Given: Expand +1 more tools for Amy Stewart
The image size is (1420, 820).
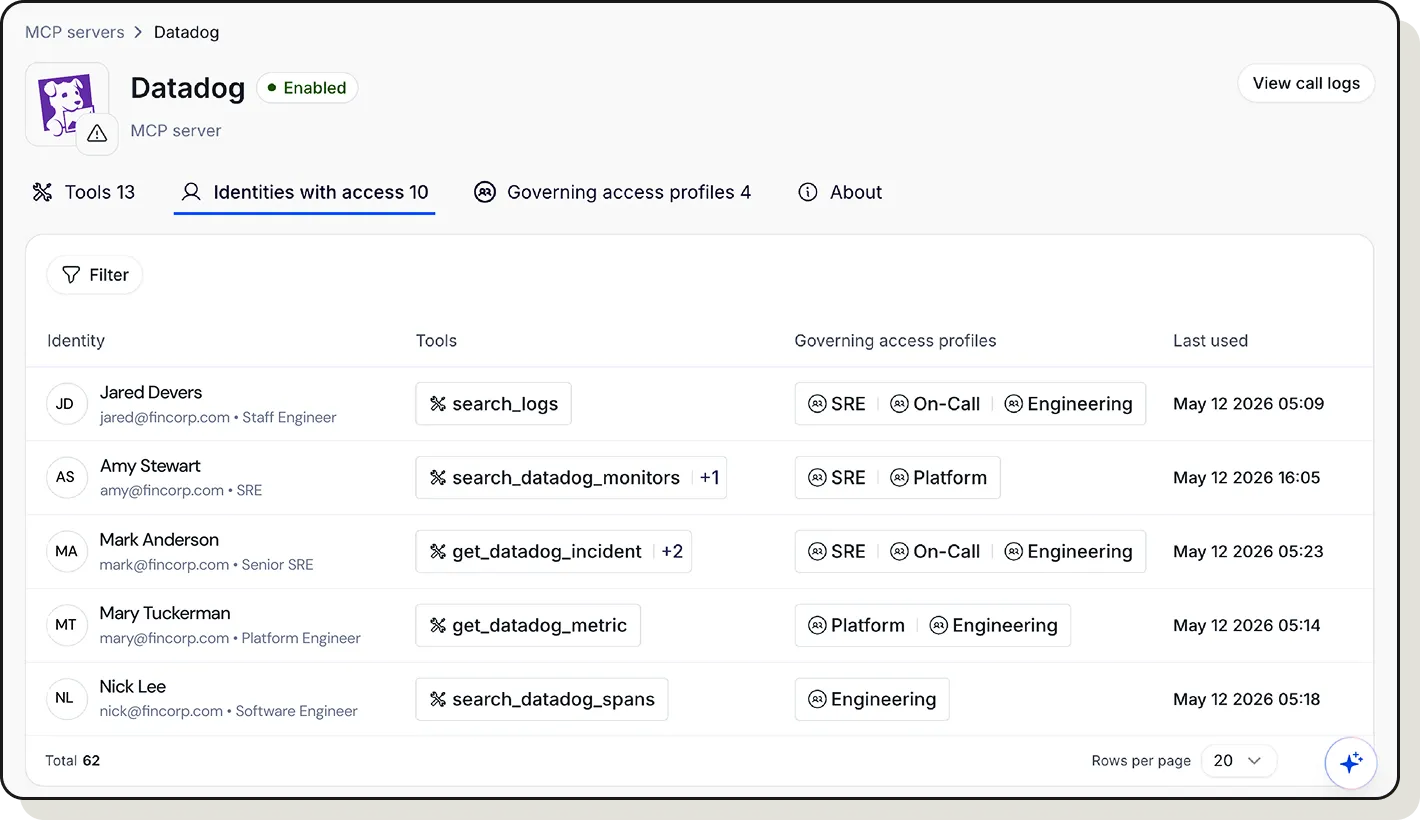Looking at the screenshot, I should 709,478.
